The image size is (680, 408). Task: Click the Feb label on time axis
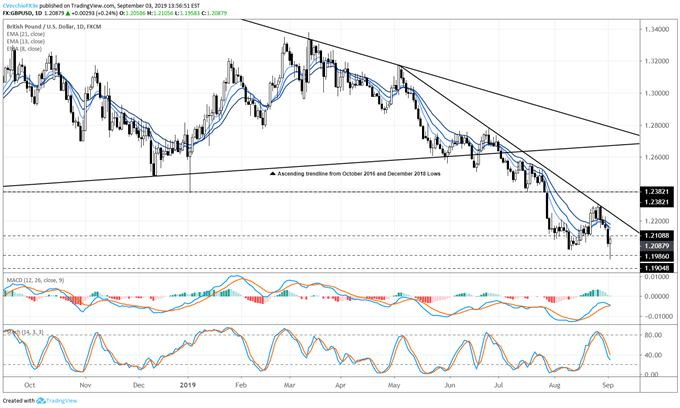point(241,385)
